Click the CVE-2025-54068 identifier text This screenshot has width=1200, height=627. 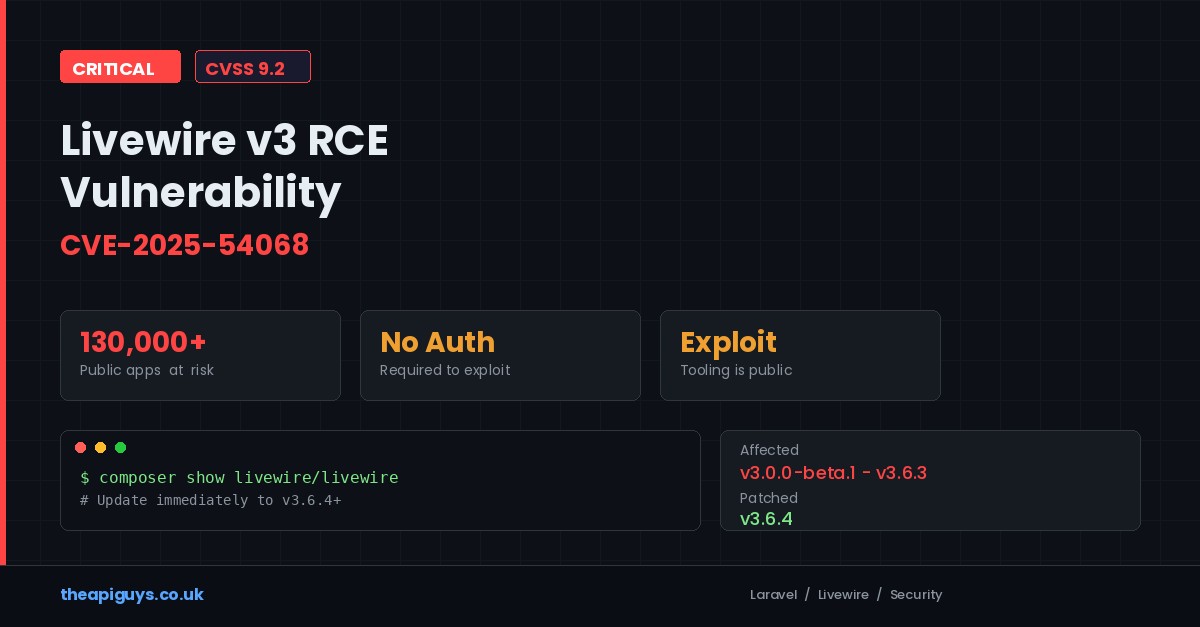[x=184, y=245]
